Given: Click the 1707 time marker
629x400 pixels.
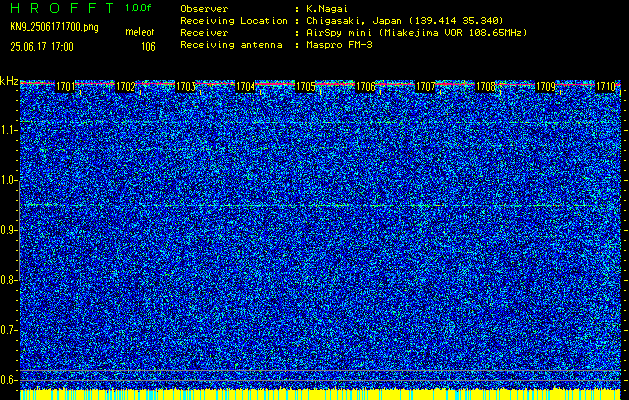Looking at the screenshot, I should pyautogui.click(x=426, y=86).
